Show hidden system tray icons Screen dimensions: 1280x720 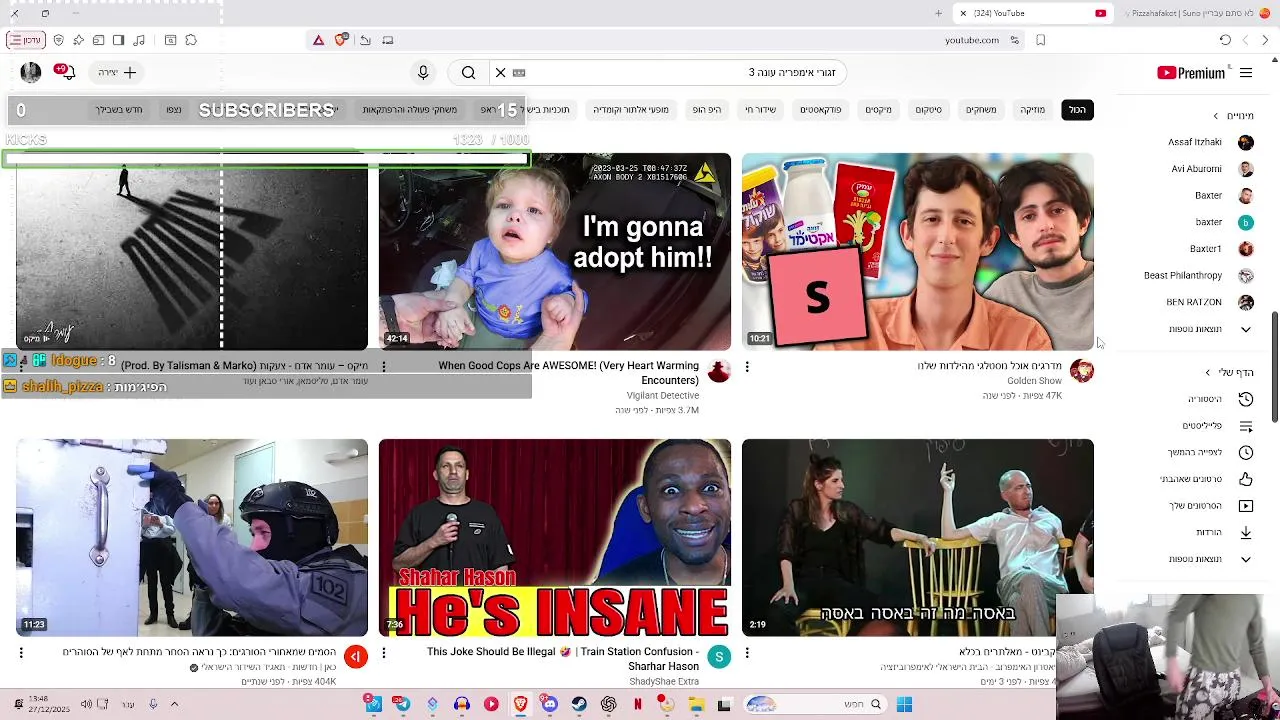coord(173,704)
